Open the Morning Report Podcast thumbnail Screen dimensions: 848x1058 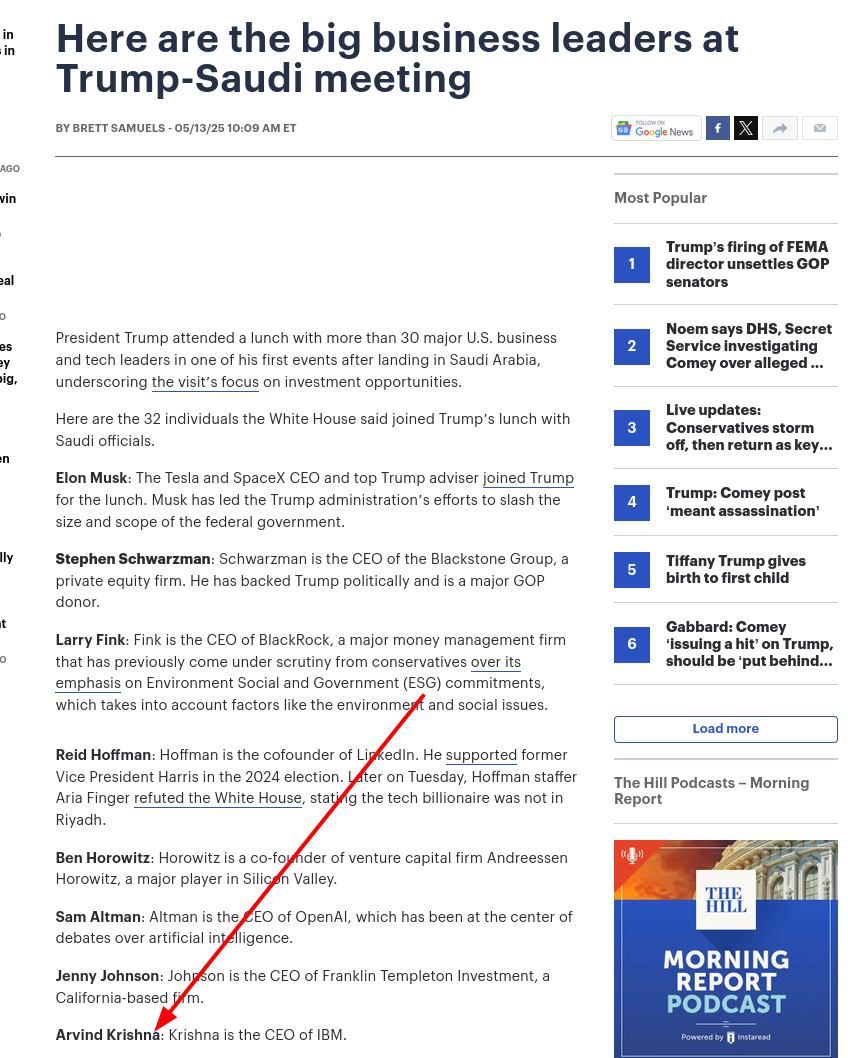[x=726, y=949]
